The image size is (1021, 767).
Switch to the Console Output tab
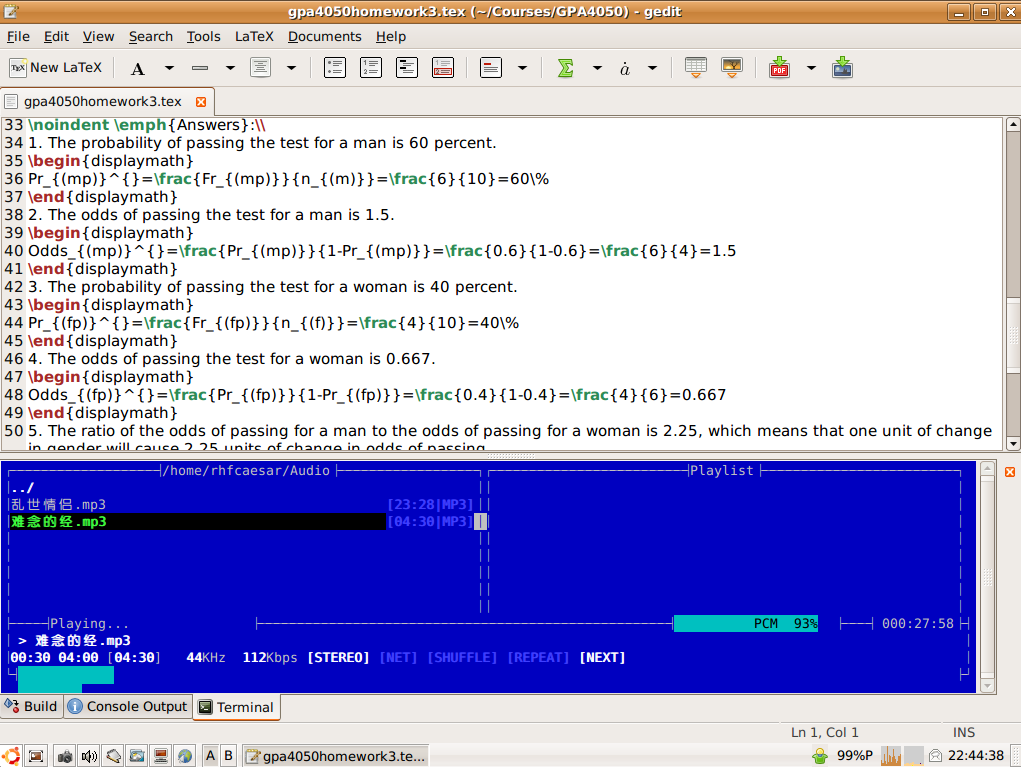128,706
